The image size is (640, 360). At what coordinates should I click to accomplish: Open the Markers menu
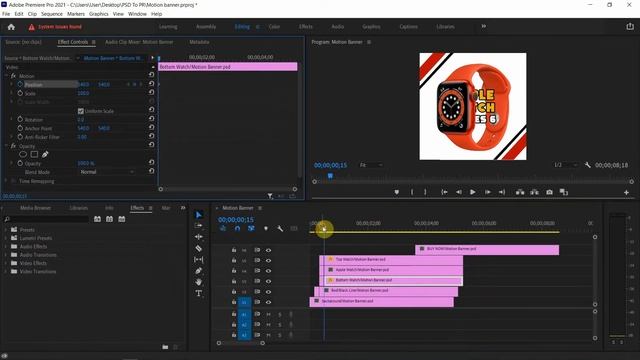76,14
